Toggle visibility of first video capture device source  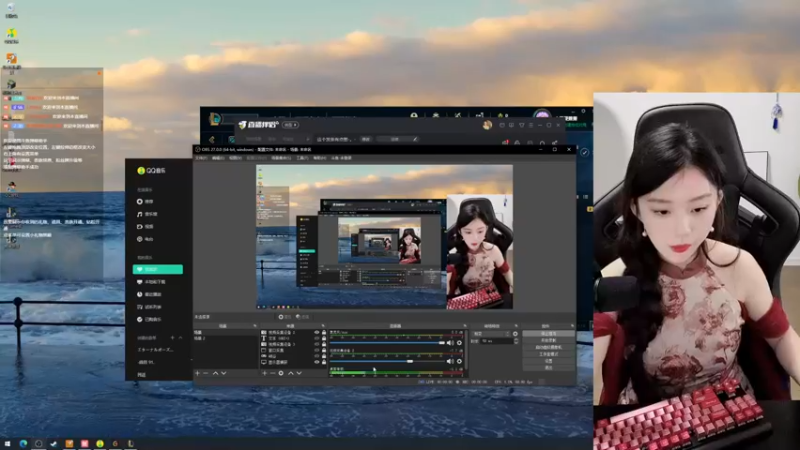click(x=316, y=332)
